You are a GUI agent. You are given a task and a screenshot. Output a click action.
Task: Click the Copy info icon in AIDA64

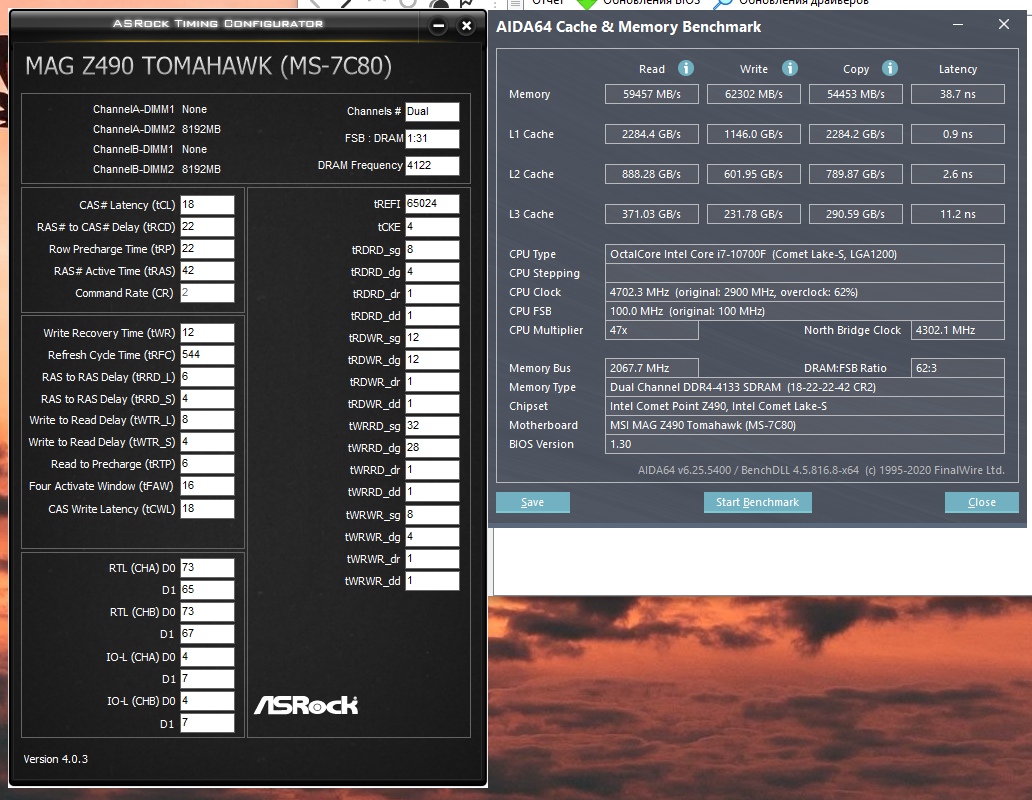click(x=890, y=68)
